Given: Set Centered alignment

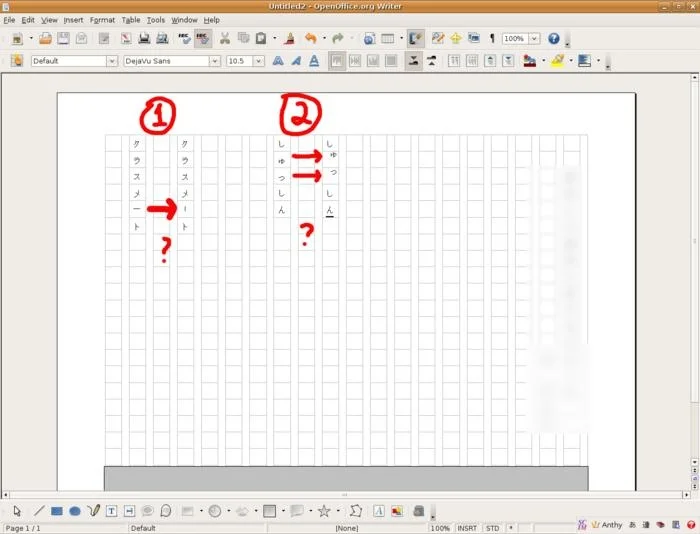Looking at the screenshot, I should [x=355, y=61].
